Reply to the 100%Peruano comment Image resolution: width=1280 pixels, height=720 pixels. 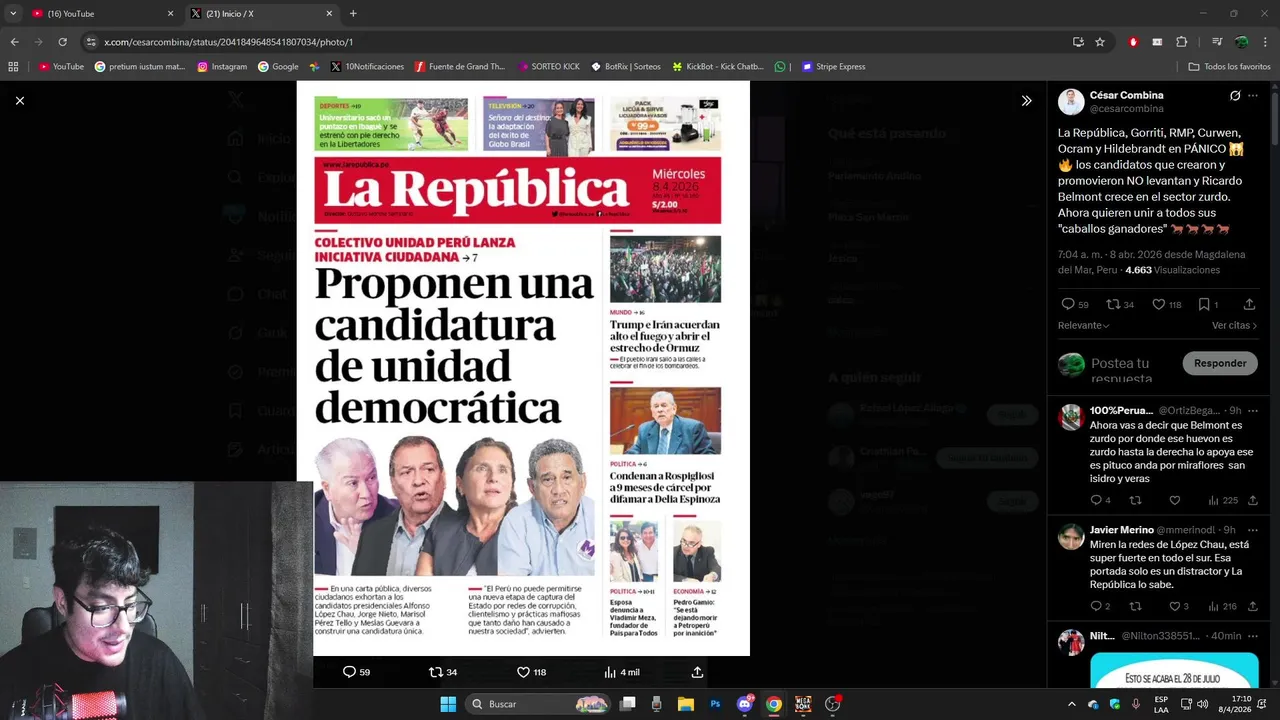[x=1096, y=500]
